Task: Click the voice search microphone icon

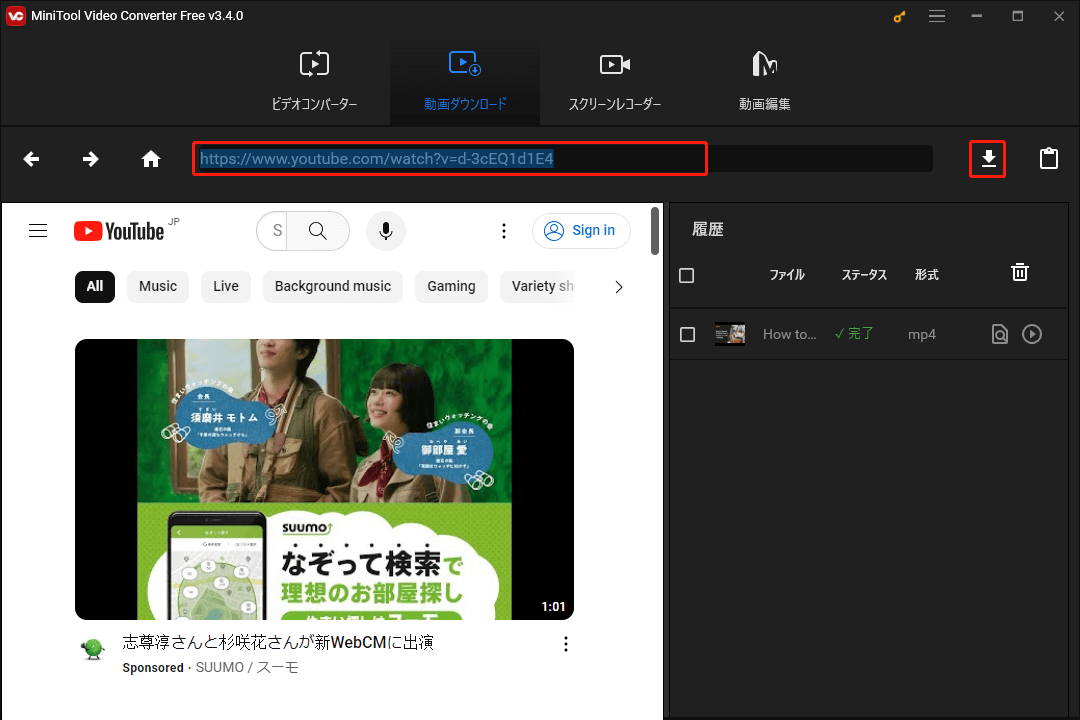Action: [386, 231]
